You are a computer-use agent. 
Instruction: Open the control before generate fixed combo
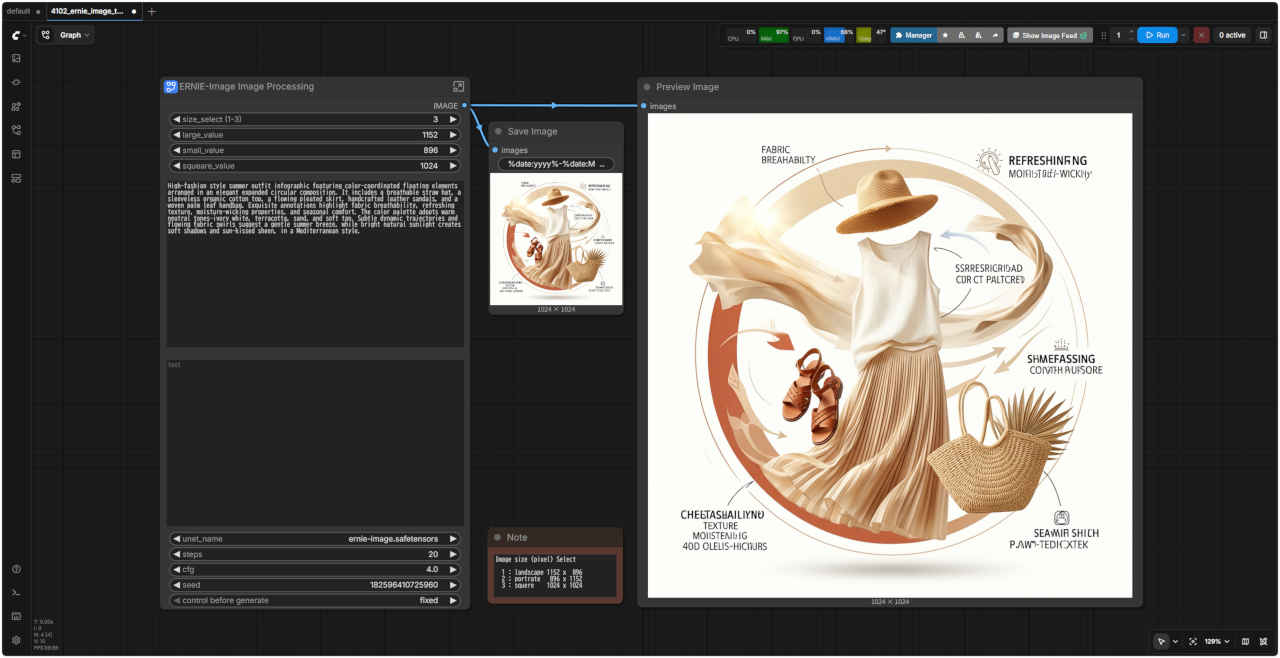(x=315, y=600)
